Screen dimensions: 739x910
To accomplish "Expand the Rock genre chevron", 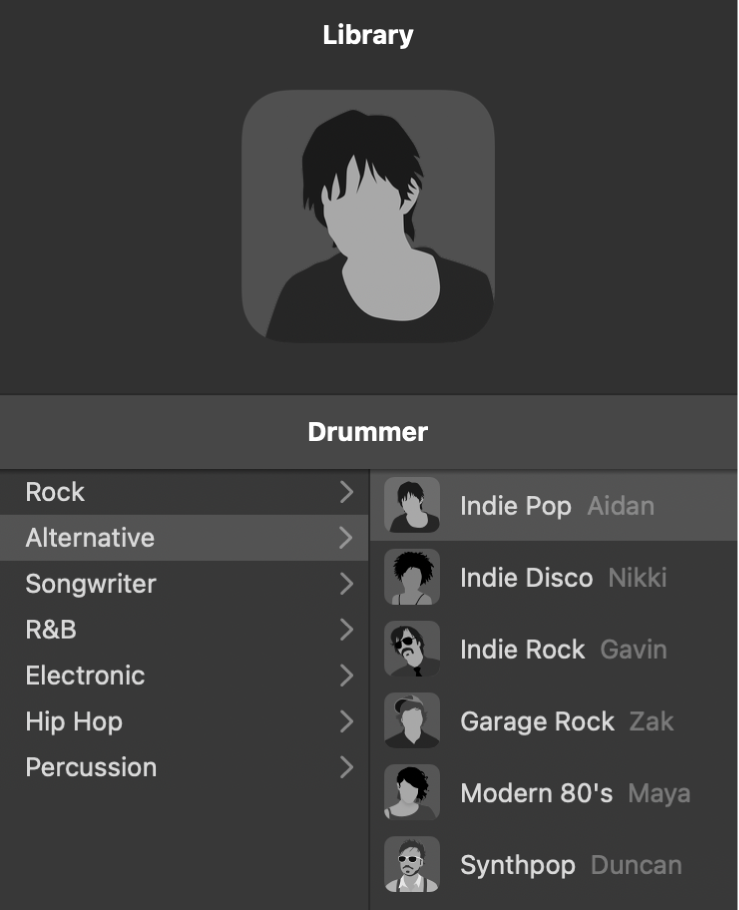I will pyautogui.click(x=349, y=492).
